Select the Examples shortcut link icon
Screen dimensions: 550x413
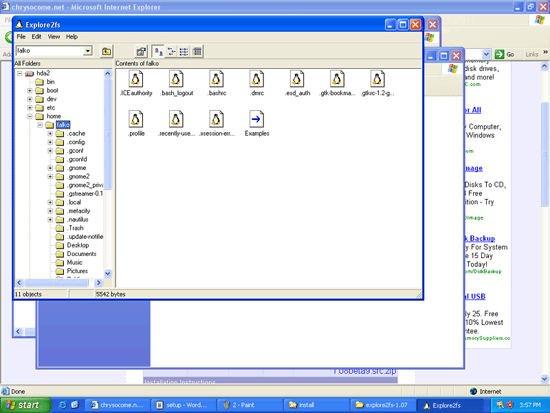pyautogui.click(x=256, y=119)
